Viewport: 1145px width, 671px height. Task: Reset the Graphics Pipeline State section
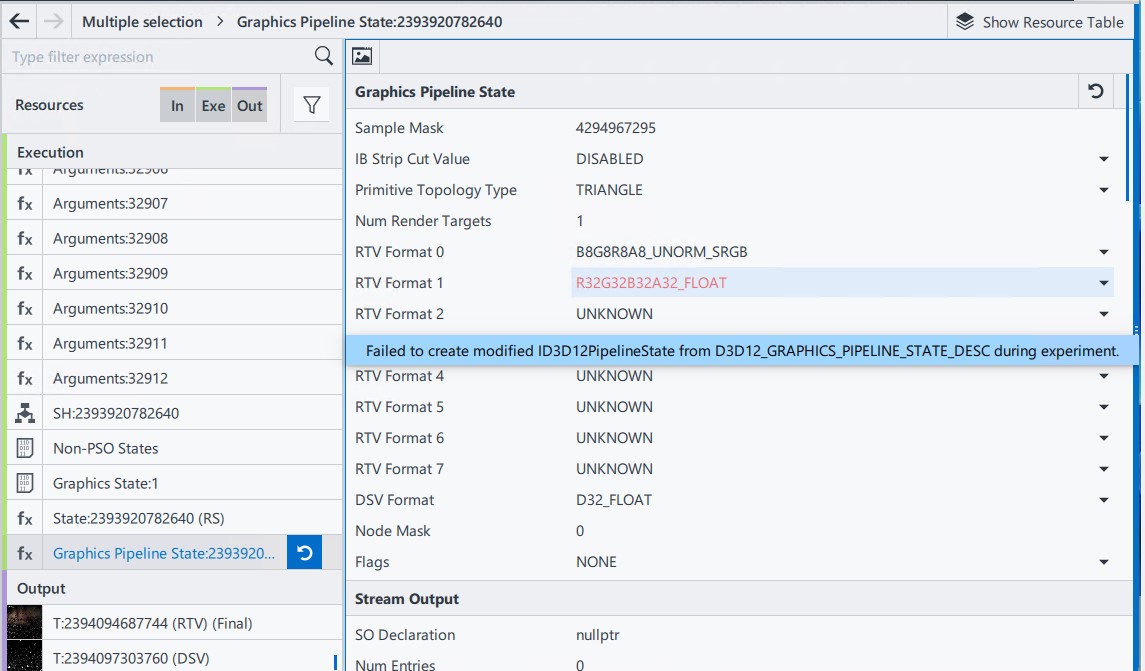point(1096,92)
